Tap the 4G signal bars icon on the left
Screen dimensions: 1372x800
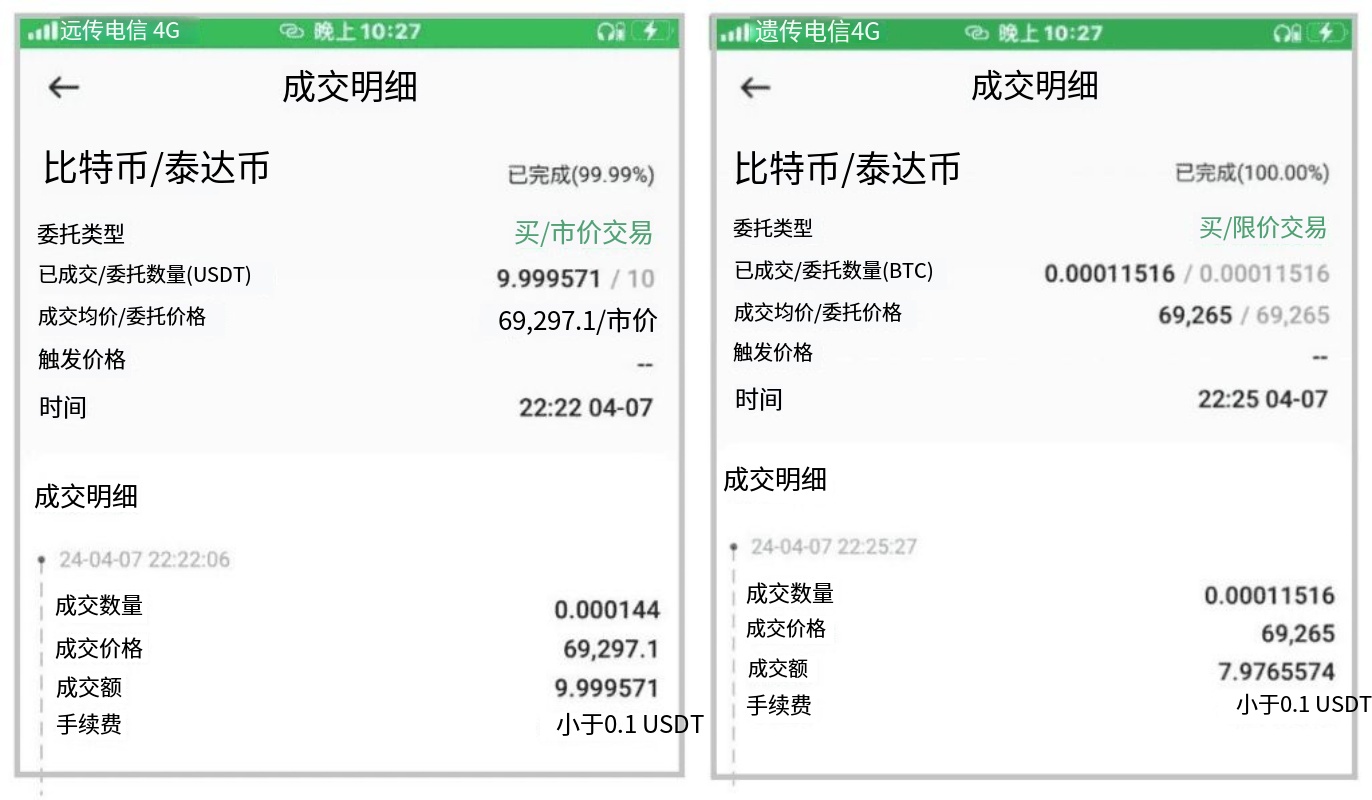click(42, 30)
